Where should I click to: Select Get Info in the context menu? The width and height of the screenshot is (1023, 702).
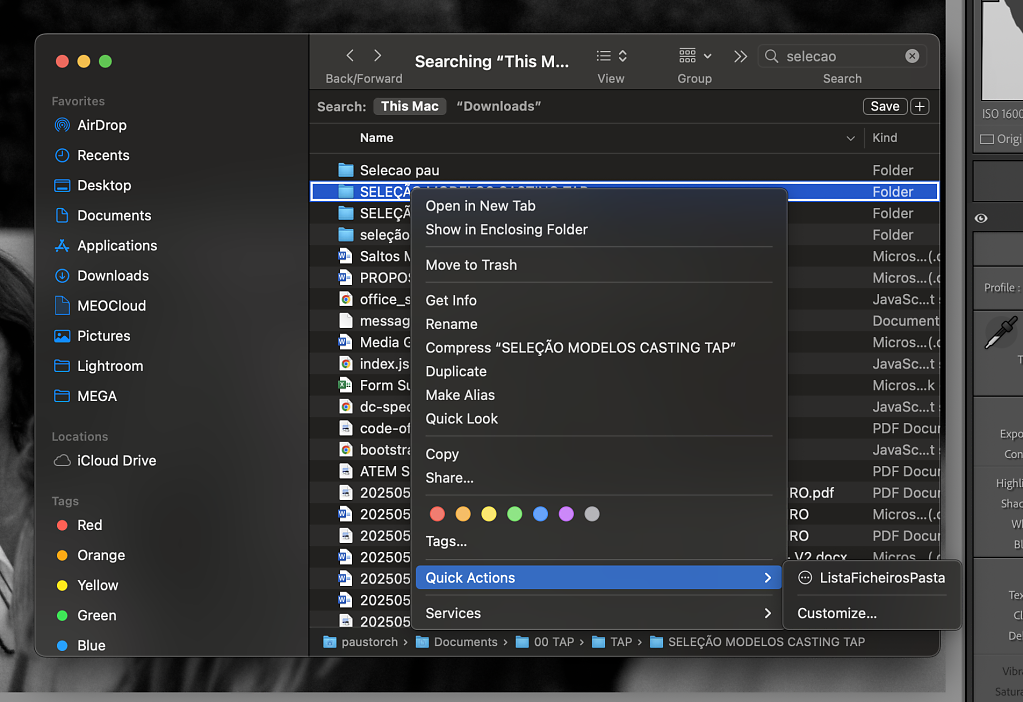coord(451,300)
